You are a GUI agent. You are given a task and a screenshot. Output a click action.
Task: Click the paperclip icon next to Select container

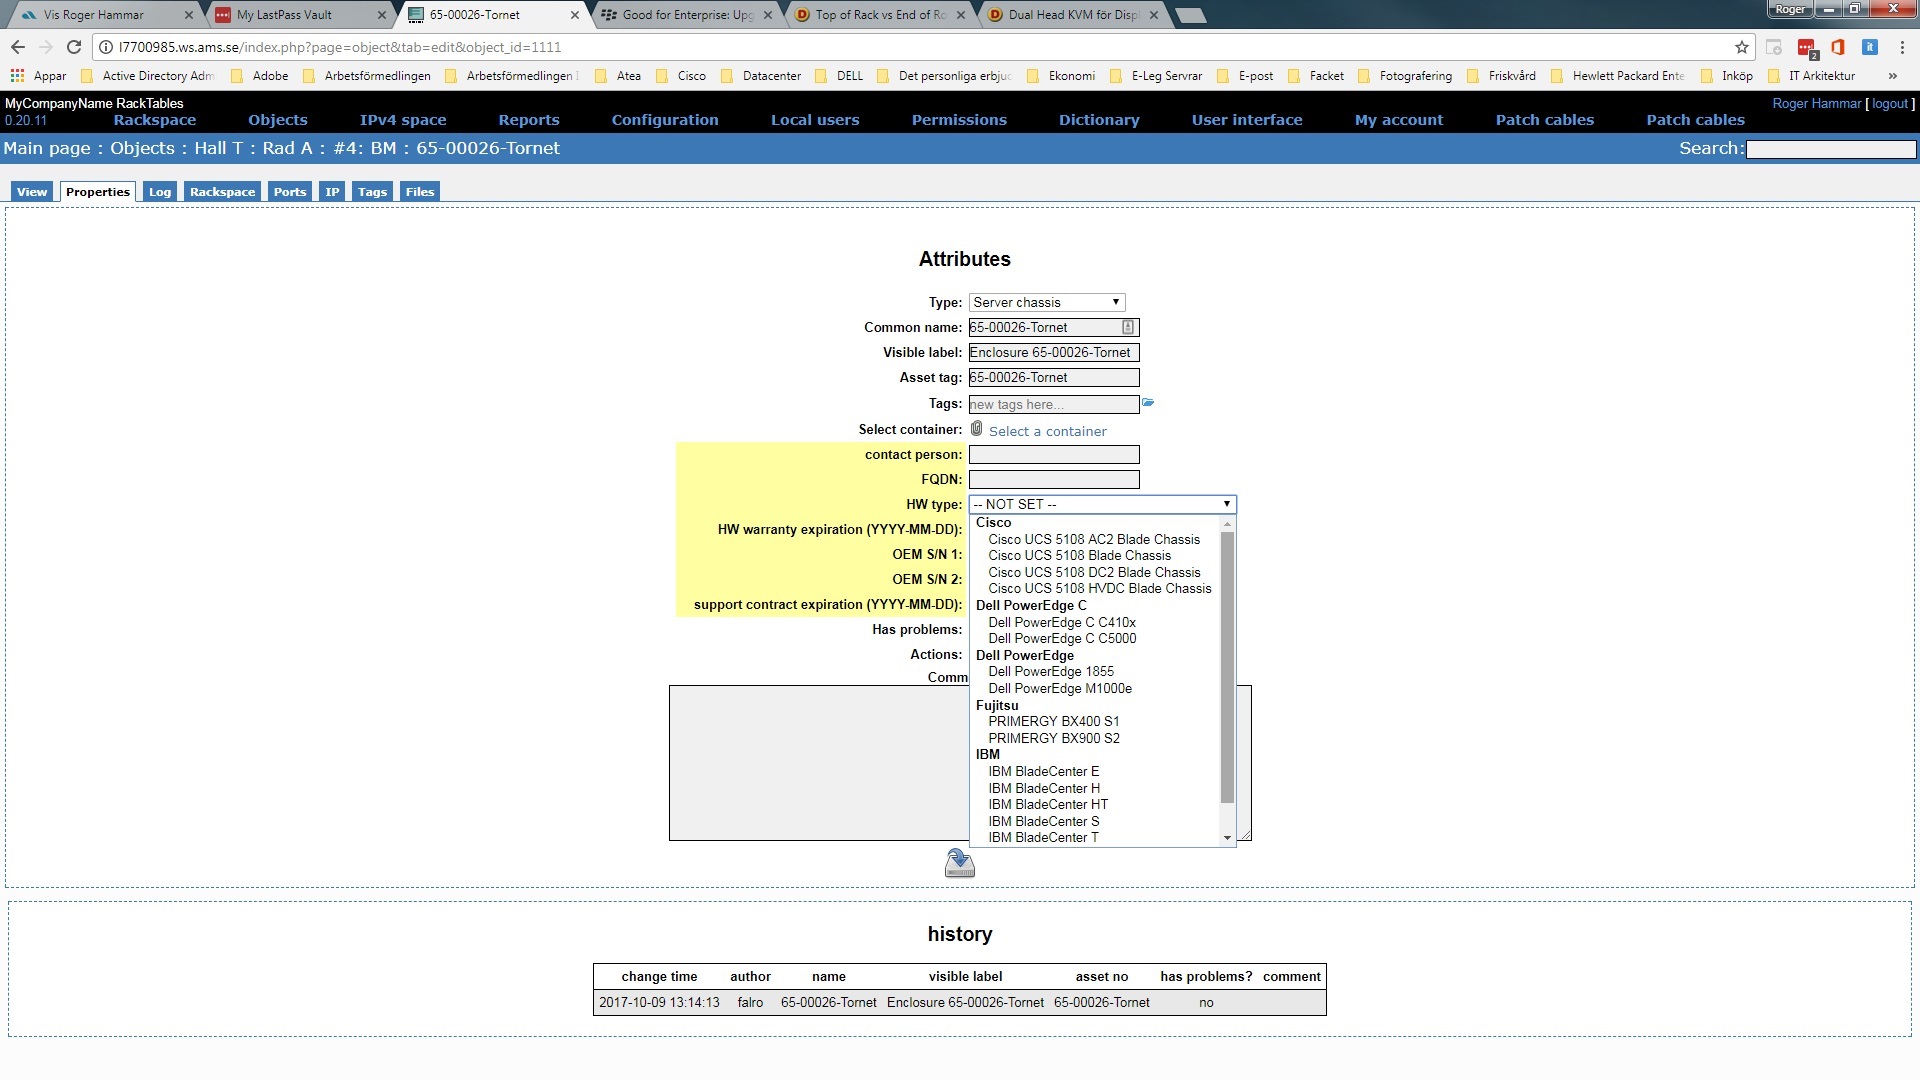[977, 429]
